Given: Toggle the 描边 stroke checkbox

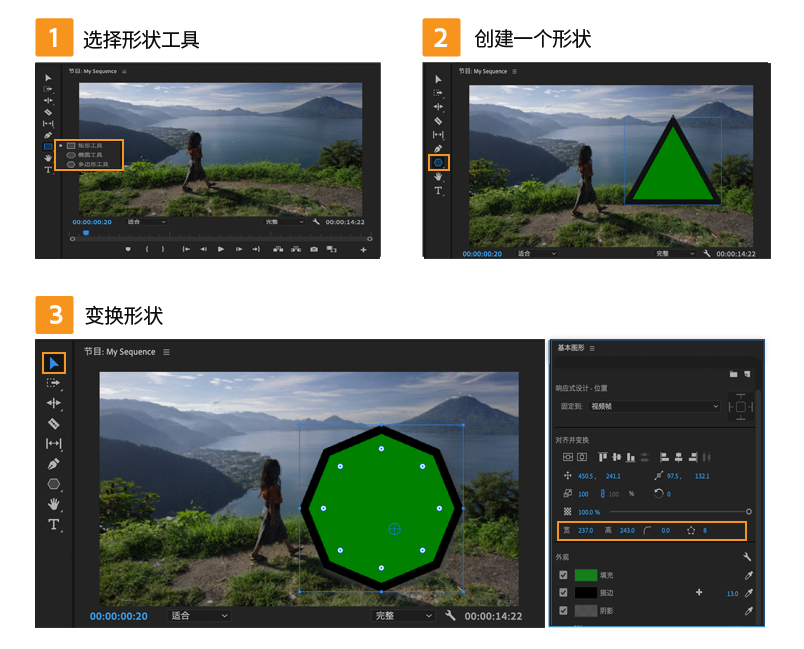Looking at the screenshot, I should coord(563,593).
